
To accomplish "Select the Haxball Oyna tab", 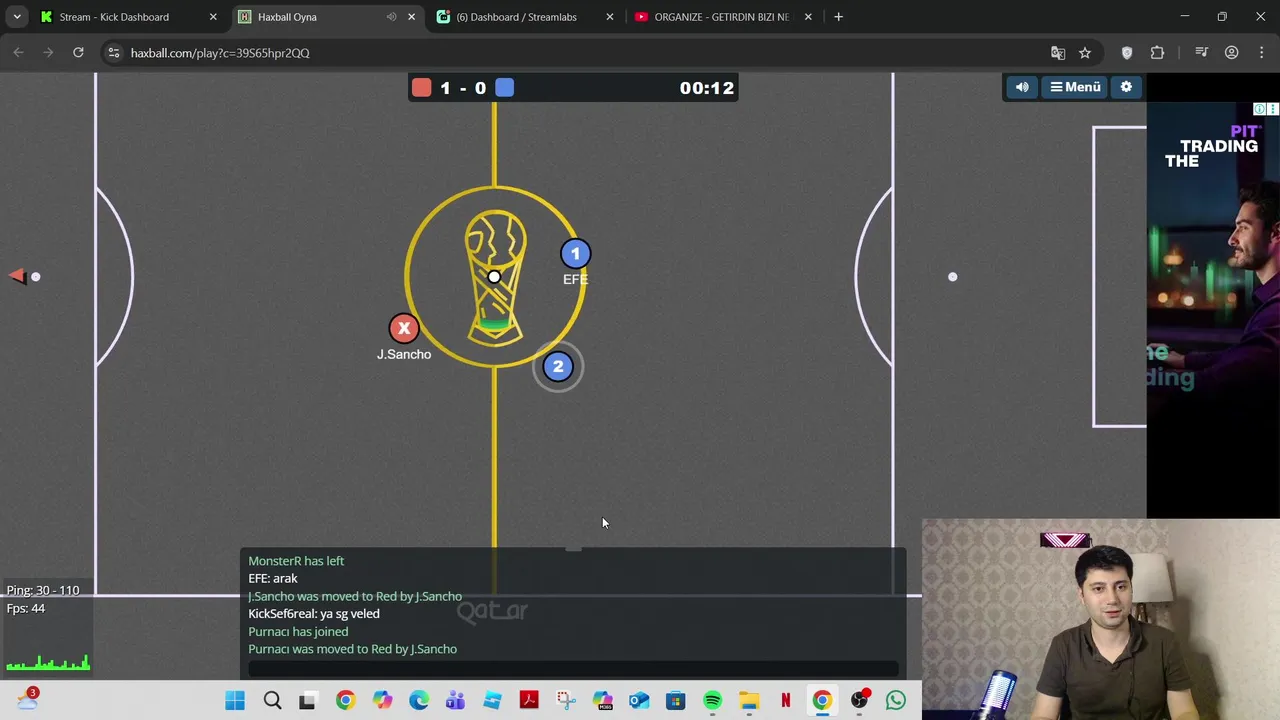I will pyautogui.click(x=287, y=17).
